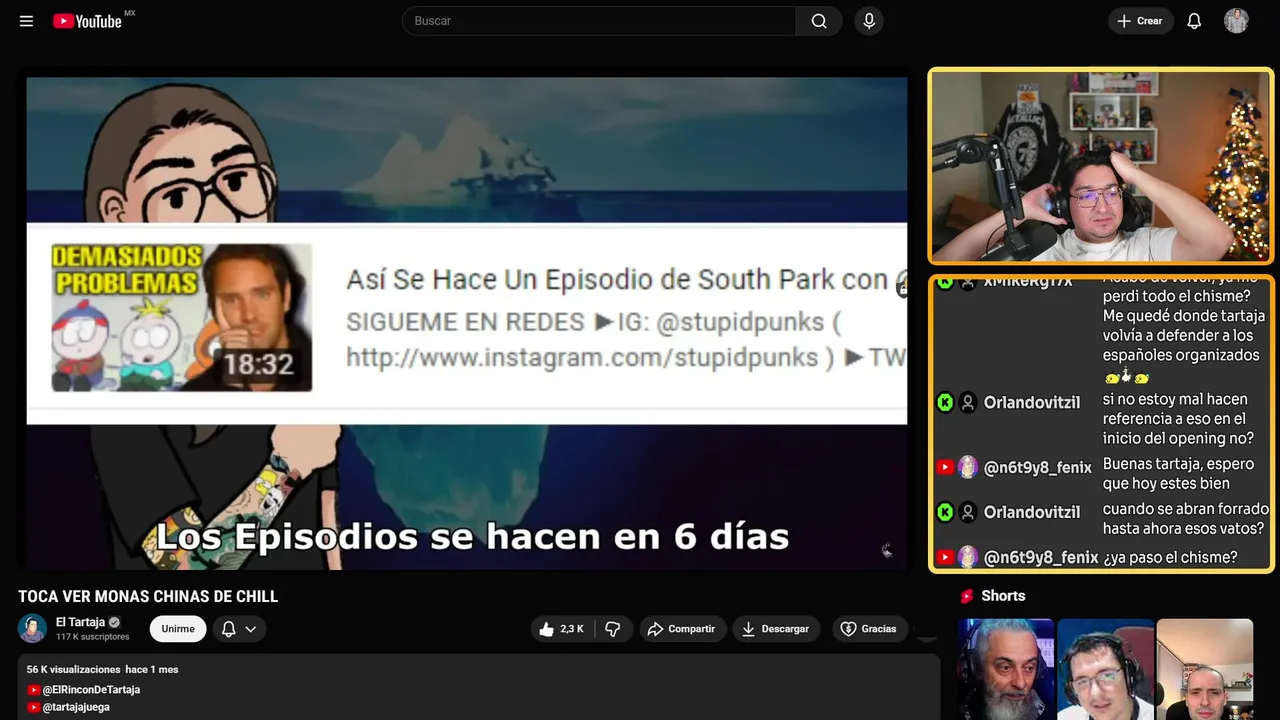Click the Kick icon beside Orlandovitzil's opening message
Screen dimensions: 1280x720
click(945, 402)
